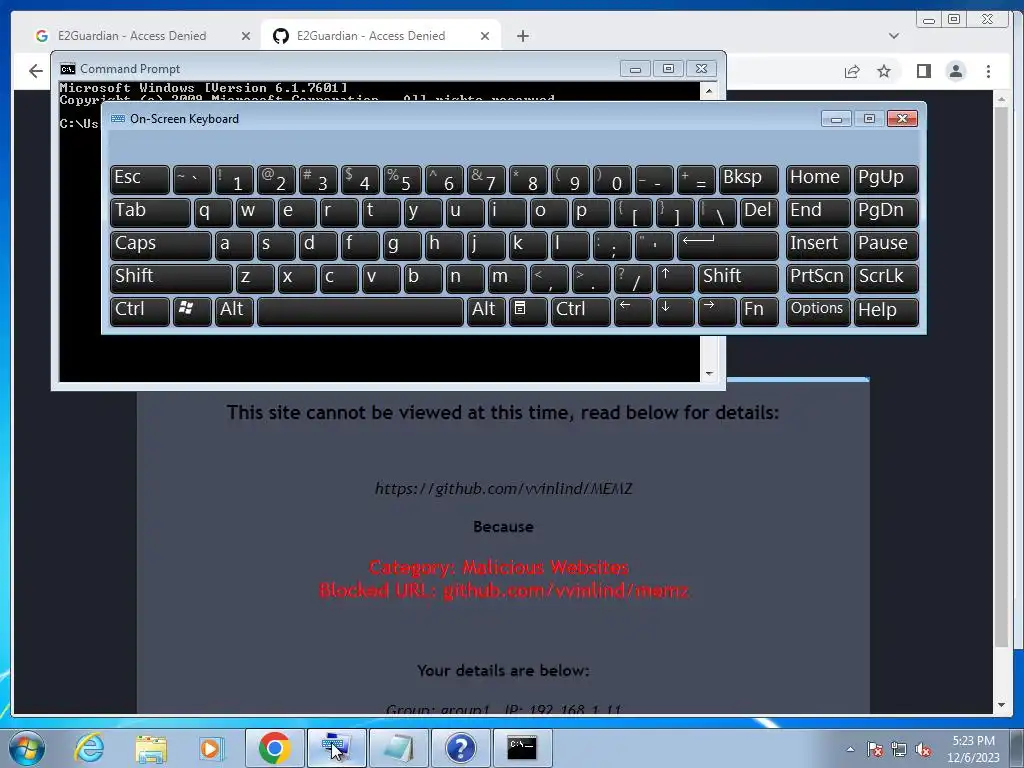
Task: Open the notepad-like taskbar icon
Action: coord(398,748)
